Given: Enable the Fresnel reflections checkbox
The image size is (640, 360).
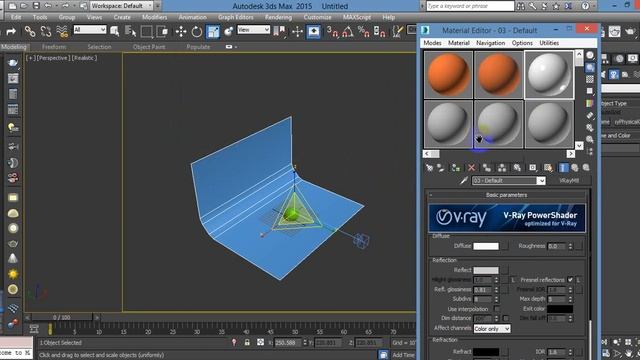Looking at the screenshot, I should coord(570,280).
